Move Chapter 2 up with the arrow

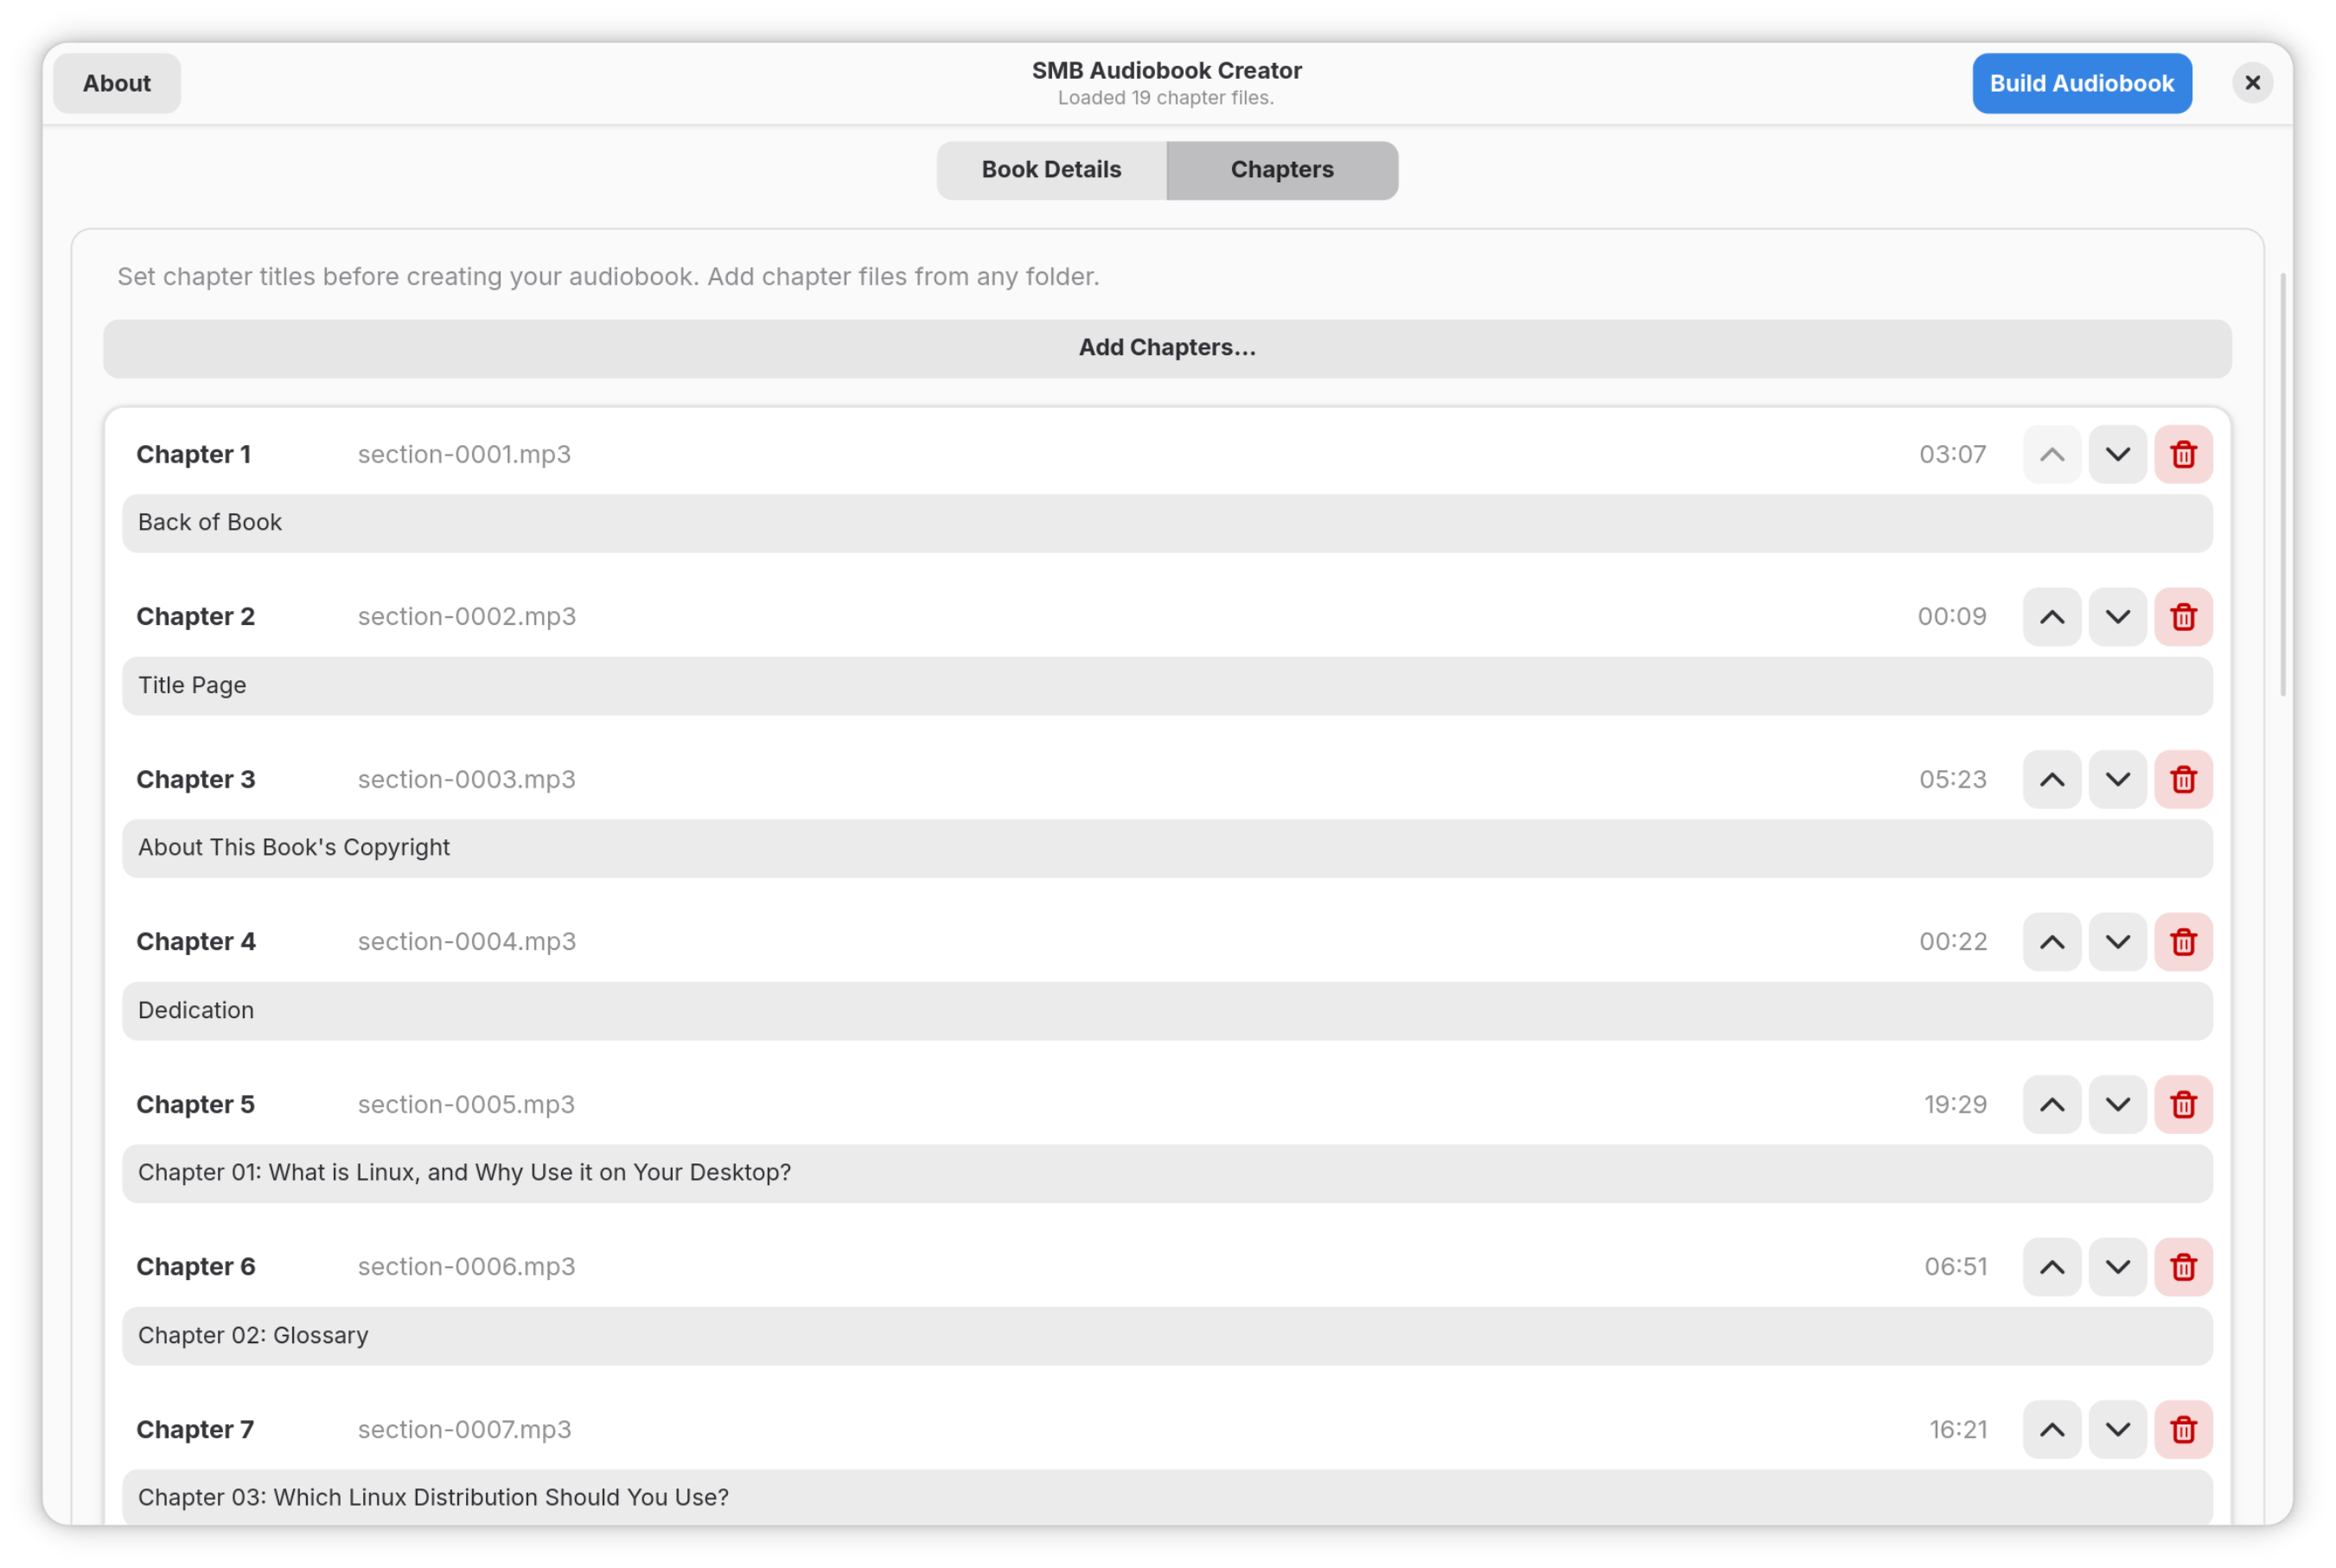[x=2052, y=617]
